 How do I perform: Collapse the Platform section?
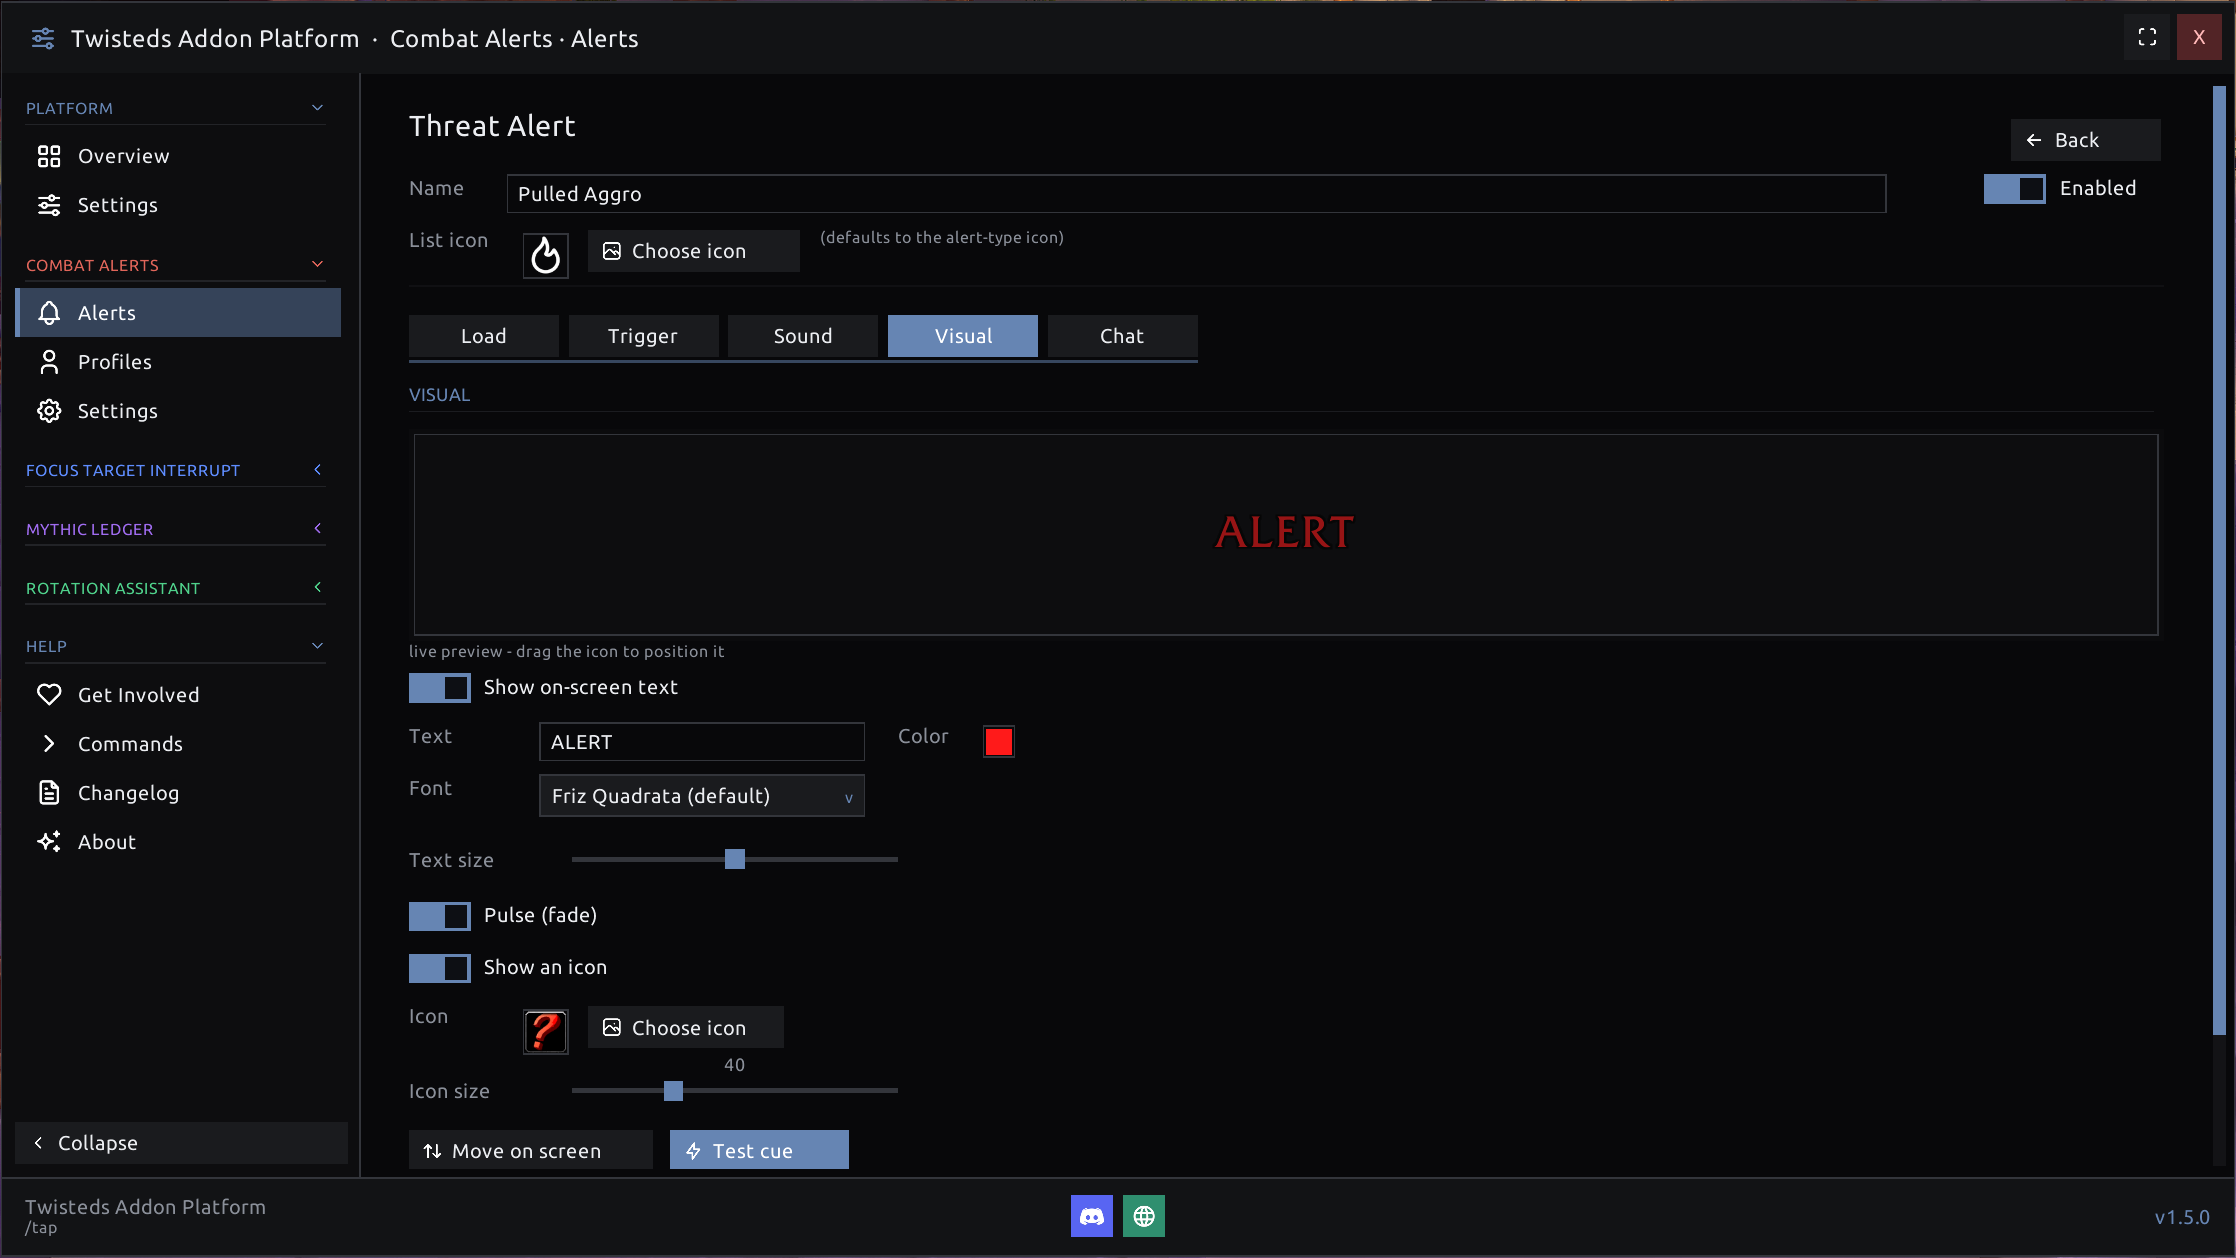pos(317,108)
